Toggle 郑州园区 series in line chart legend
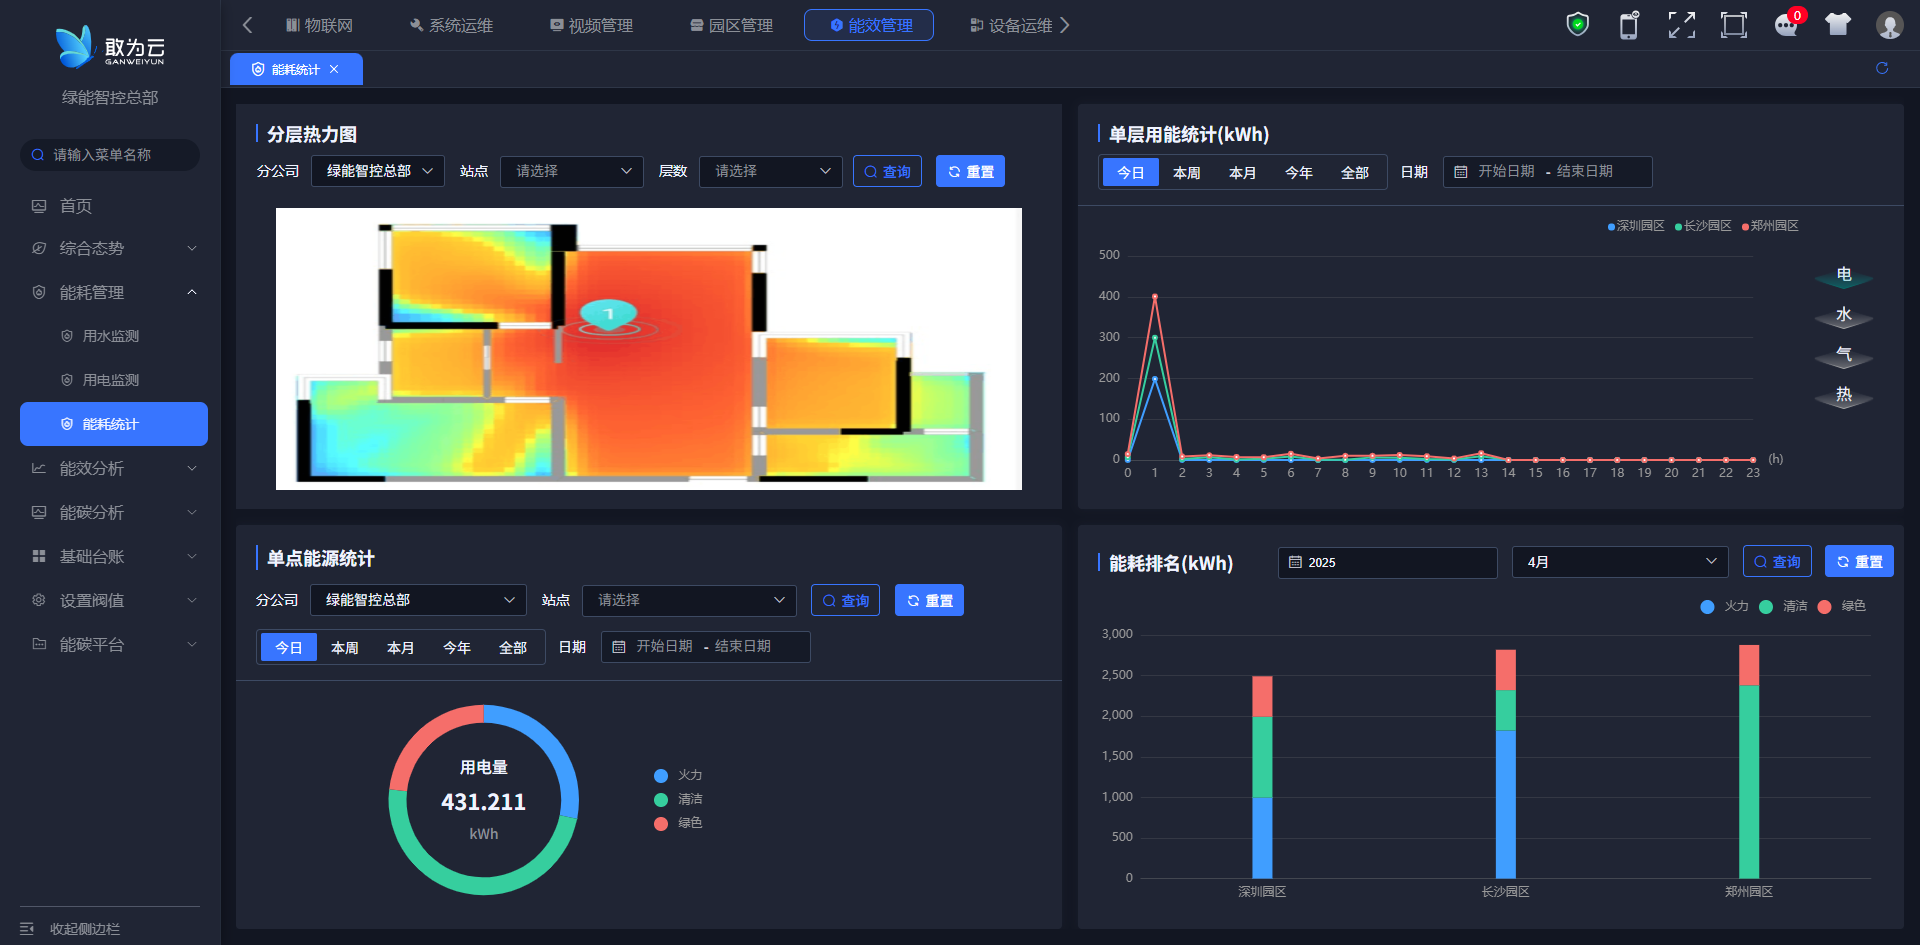The image size is (1920, 945). [1770, 226]
